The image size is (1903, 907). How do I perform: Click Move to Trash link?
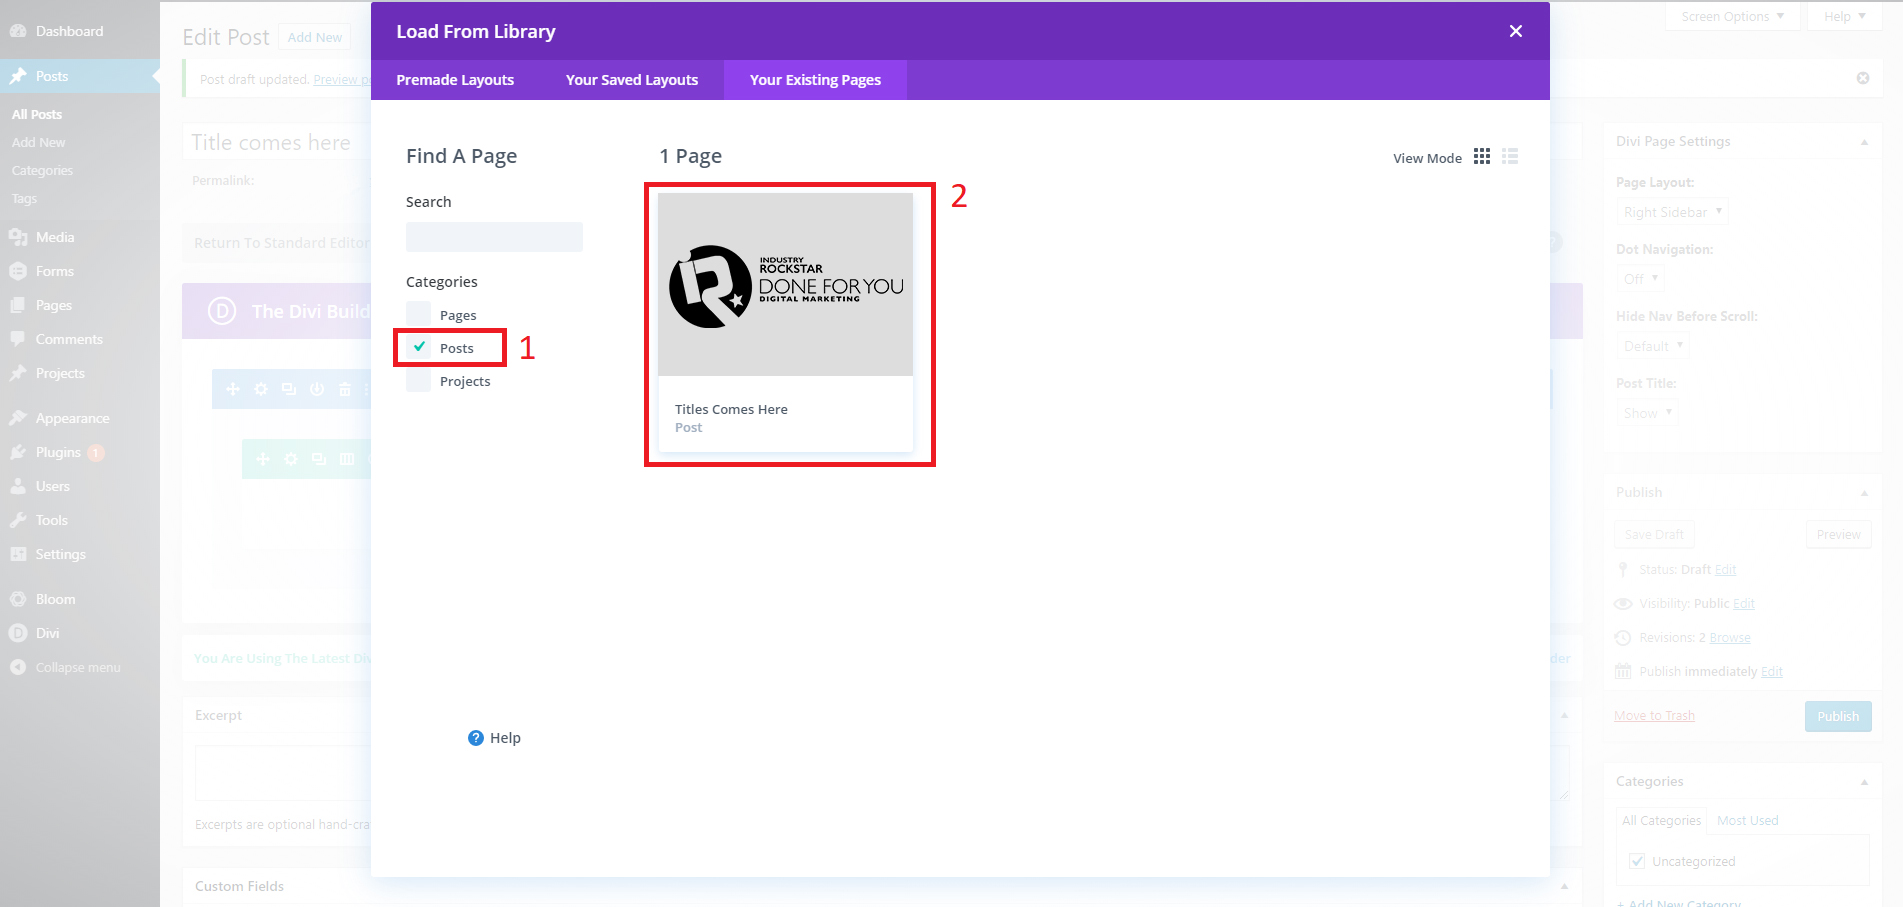click(1654, 716)
